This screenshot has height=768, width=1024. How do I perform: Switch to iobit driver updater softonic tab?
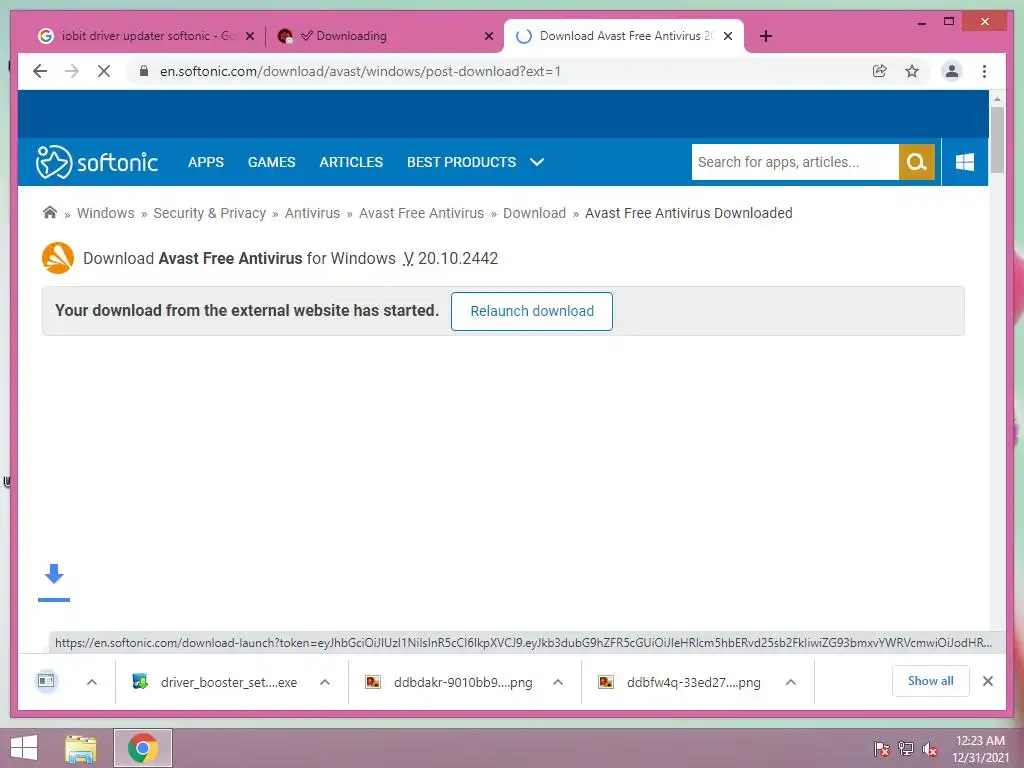[145, 36]
